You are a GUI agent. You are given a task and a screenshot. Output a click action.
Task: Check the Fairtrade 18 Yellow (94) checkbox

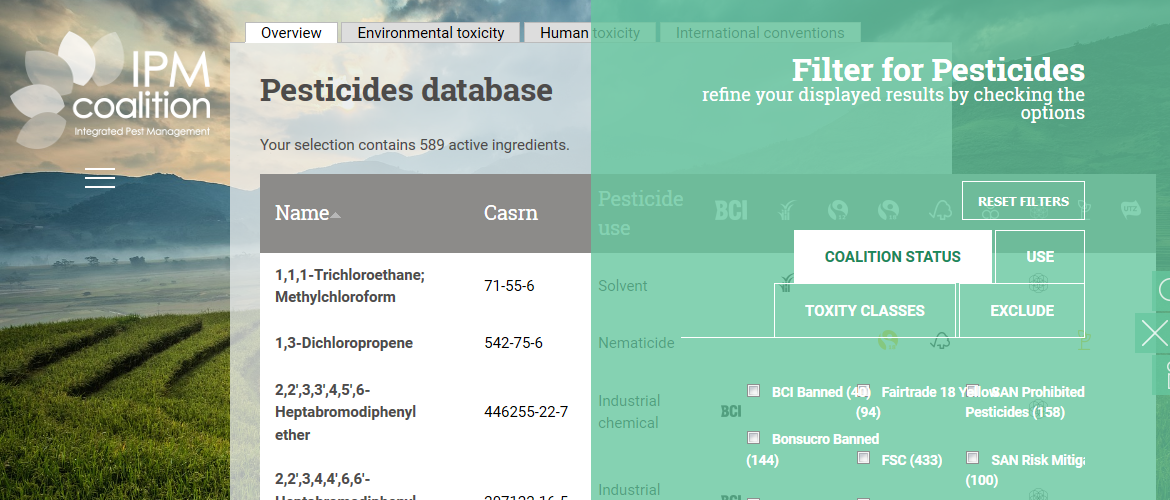863,390
